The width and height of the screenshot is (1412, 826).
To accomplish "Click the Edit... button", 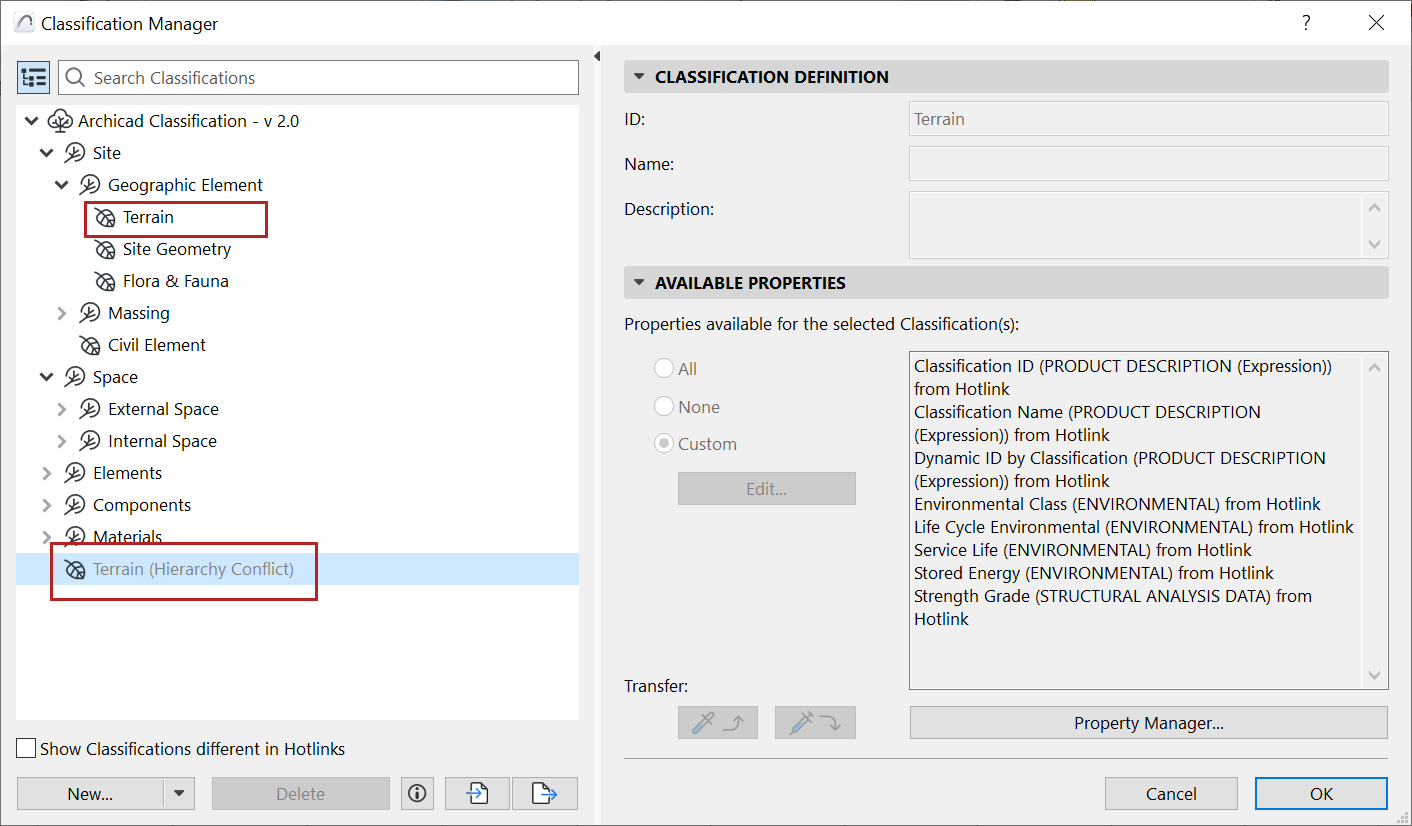I will pyautogui.click(x=767, y=489).
